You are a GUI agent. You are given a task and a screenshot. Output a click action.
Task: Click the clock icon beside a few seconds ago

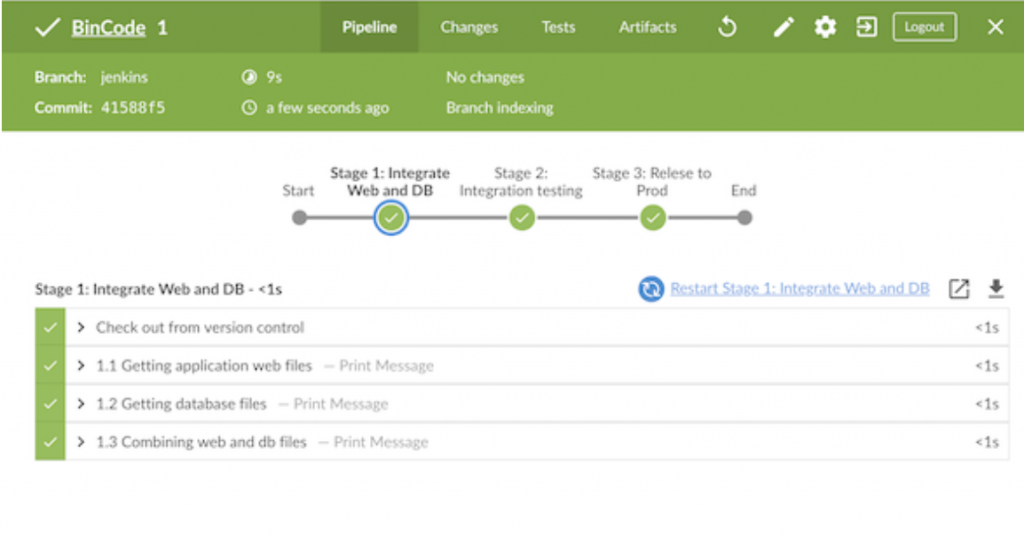coord(249,107)
